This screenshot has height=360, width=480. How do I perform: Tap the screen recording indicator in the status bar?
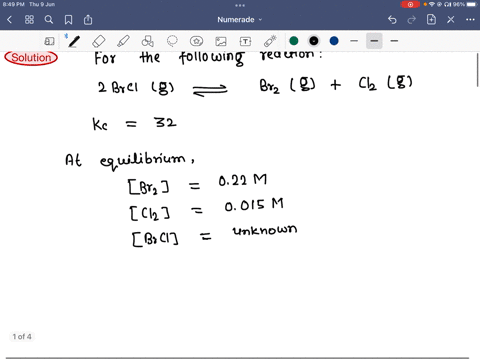[x=410, y=4]
